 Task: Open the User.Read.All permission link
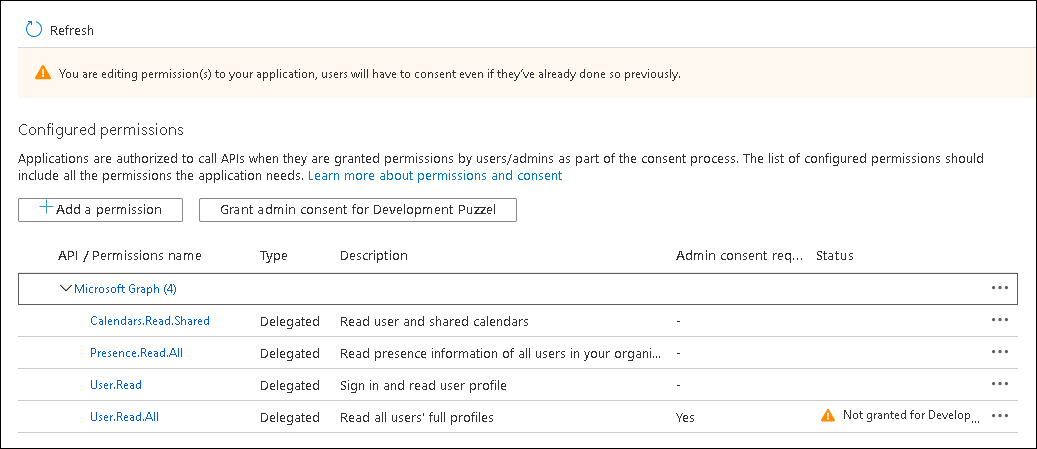(124, 417)
